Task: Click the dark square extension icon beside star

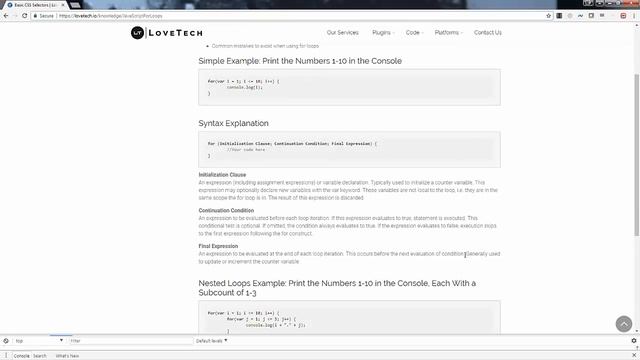Action: click(559, 16)
